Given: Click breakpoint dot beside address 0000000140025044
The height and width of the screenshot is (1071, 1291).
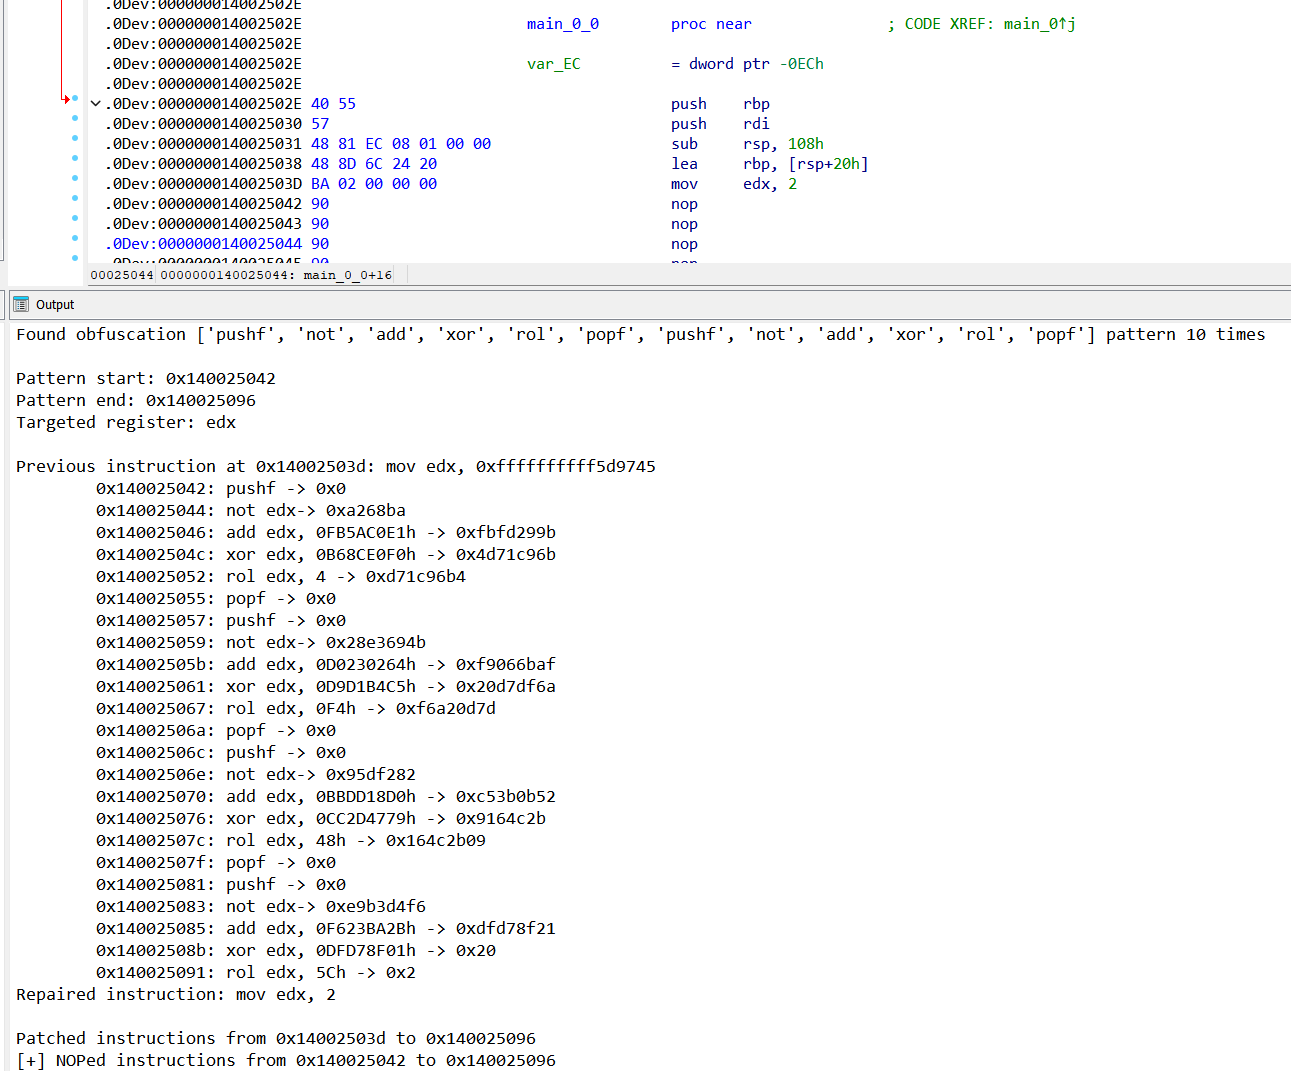Looking at the screenshot, I should tap(75, 239).
